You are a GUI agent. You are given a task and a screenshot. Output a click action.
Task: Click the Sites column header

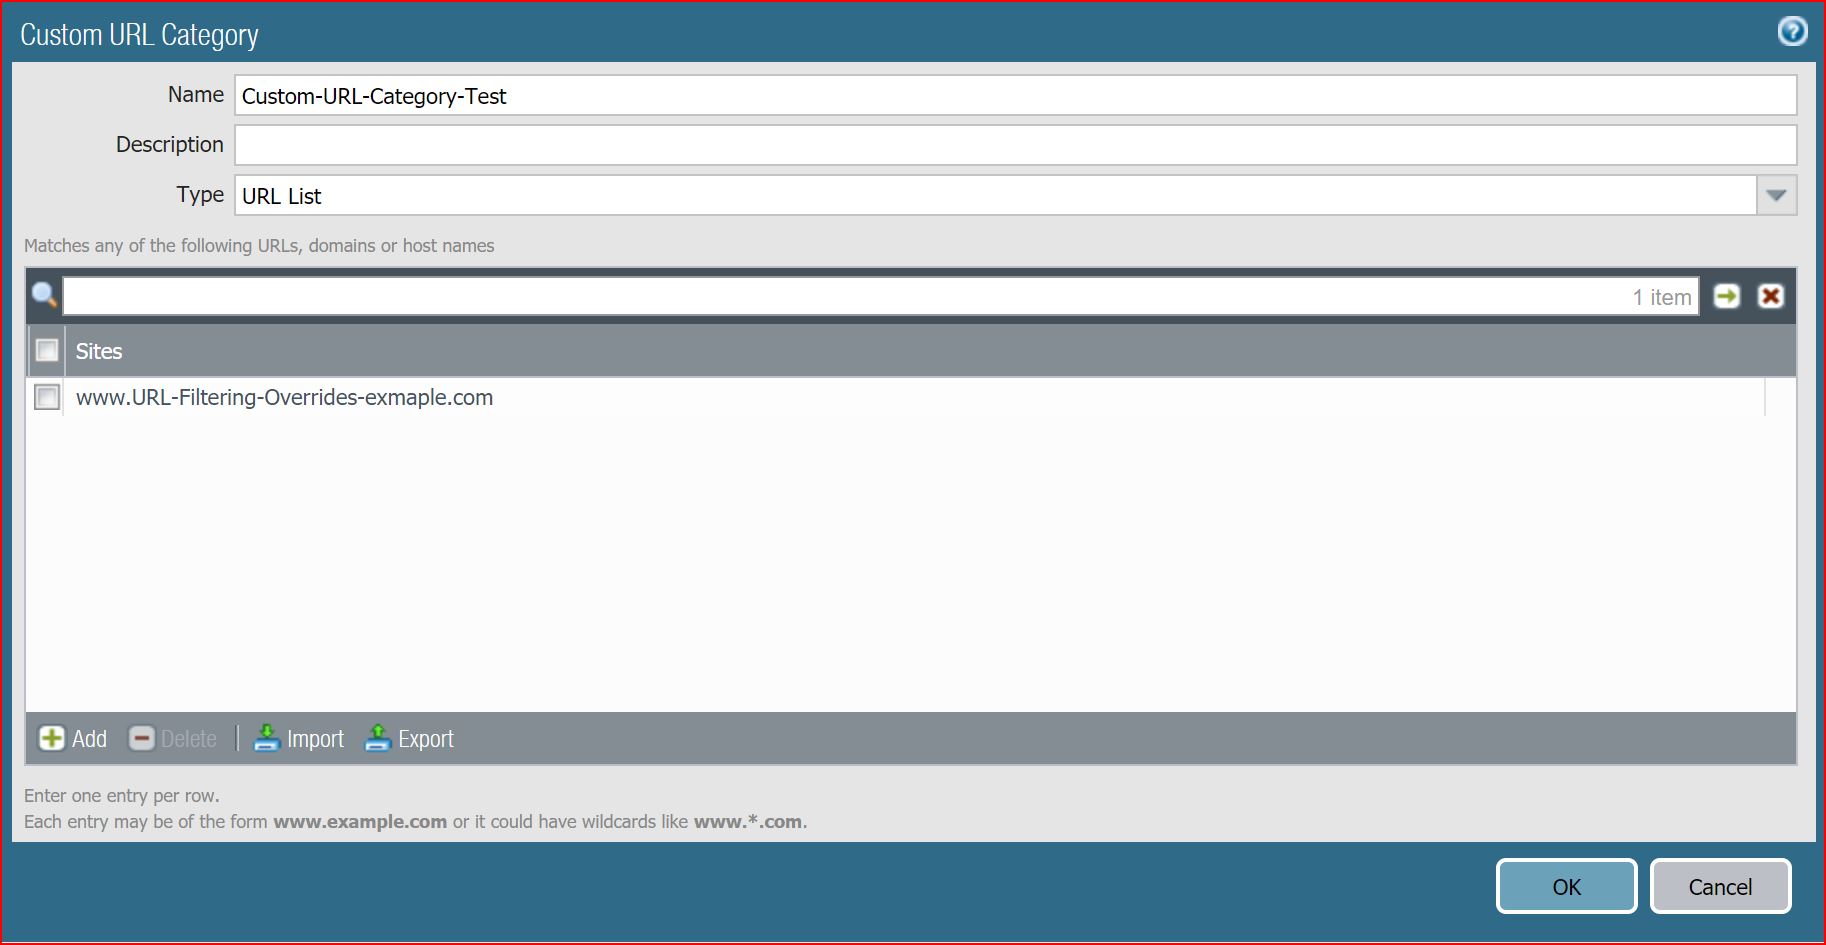[98, 351]
